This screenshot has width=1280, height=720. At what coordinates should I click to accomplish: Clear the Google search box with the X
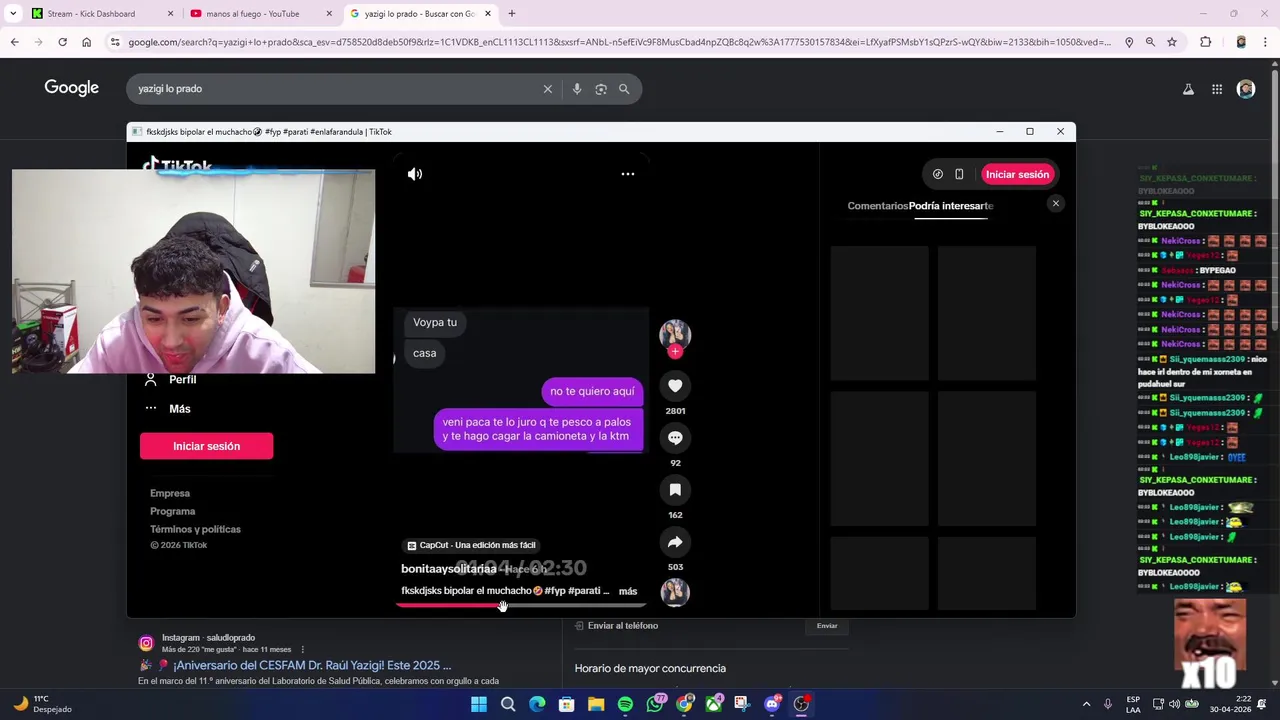(548, 89)
